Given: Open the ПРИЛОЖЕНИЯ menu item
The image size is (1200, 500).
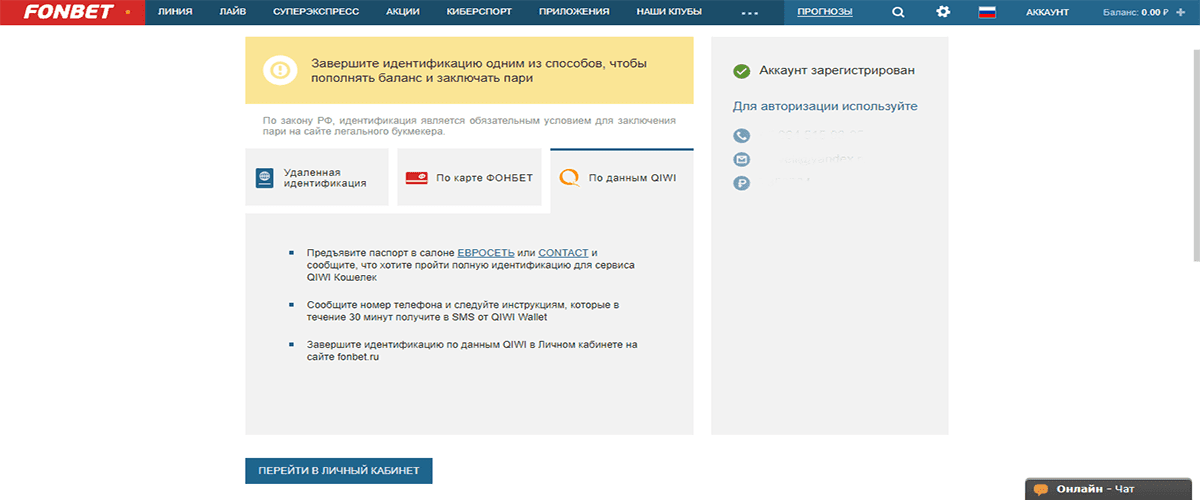Looking at the screenshot, I should [574, 12].
